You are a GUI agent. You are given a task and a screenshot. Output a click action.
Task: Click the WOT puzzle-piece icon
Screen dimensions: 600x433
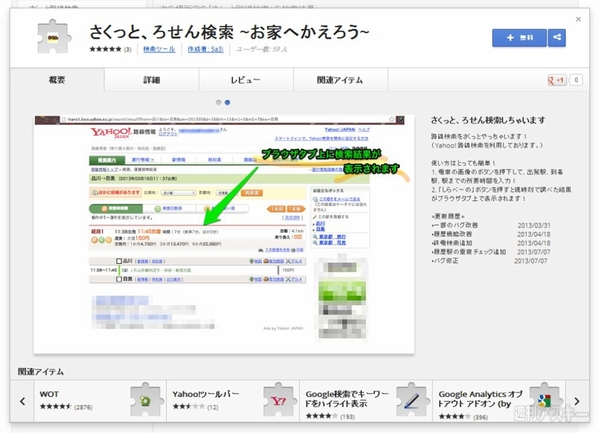click(x=145, y=399)
